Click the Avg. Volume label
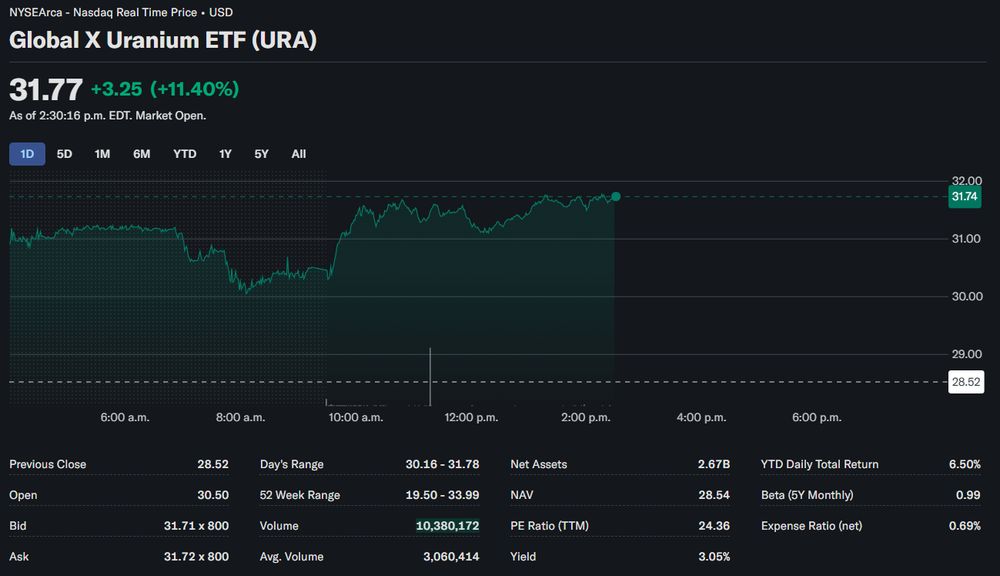Image resolution: width=1000 pixels, height=576 pixels. click(x=291, y=556)
